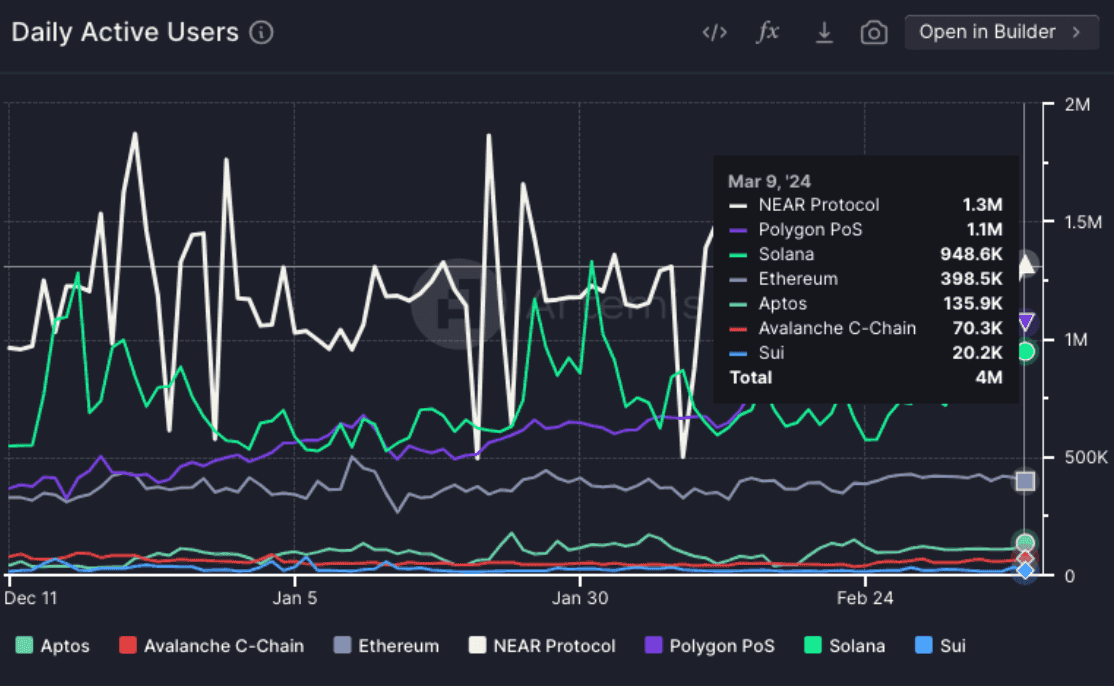Click the Solana 948.6K tooltip value

tap(971, 254)
